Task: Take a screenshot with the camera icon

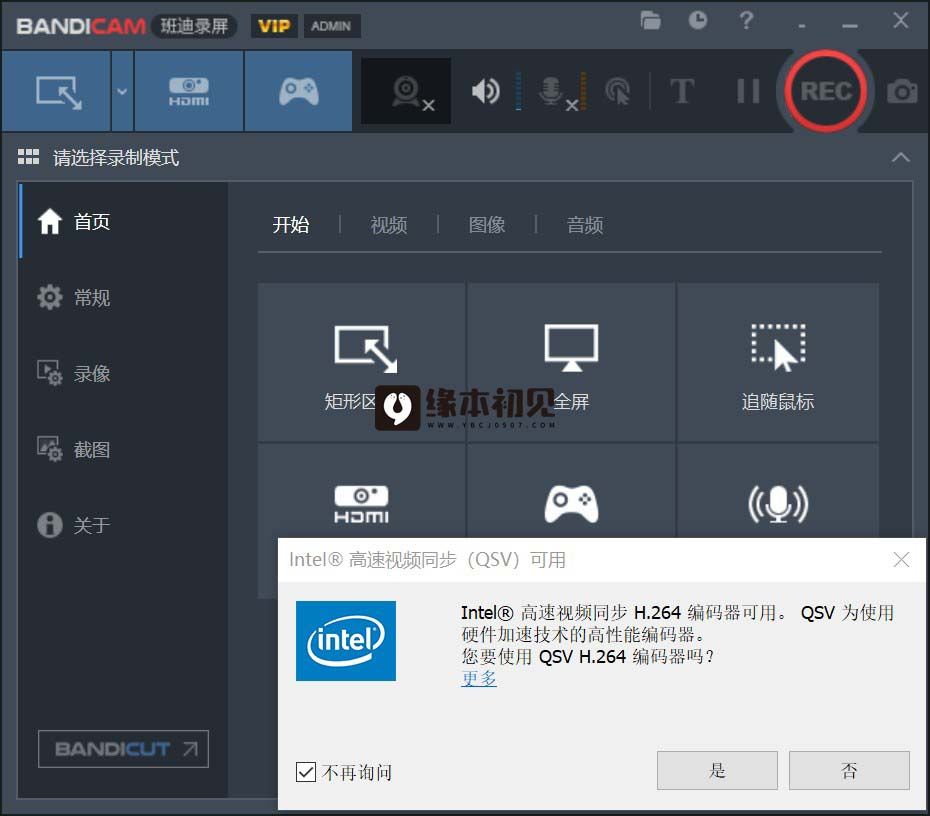Action: 902,91
